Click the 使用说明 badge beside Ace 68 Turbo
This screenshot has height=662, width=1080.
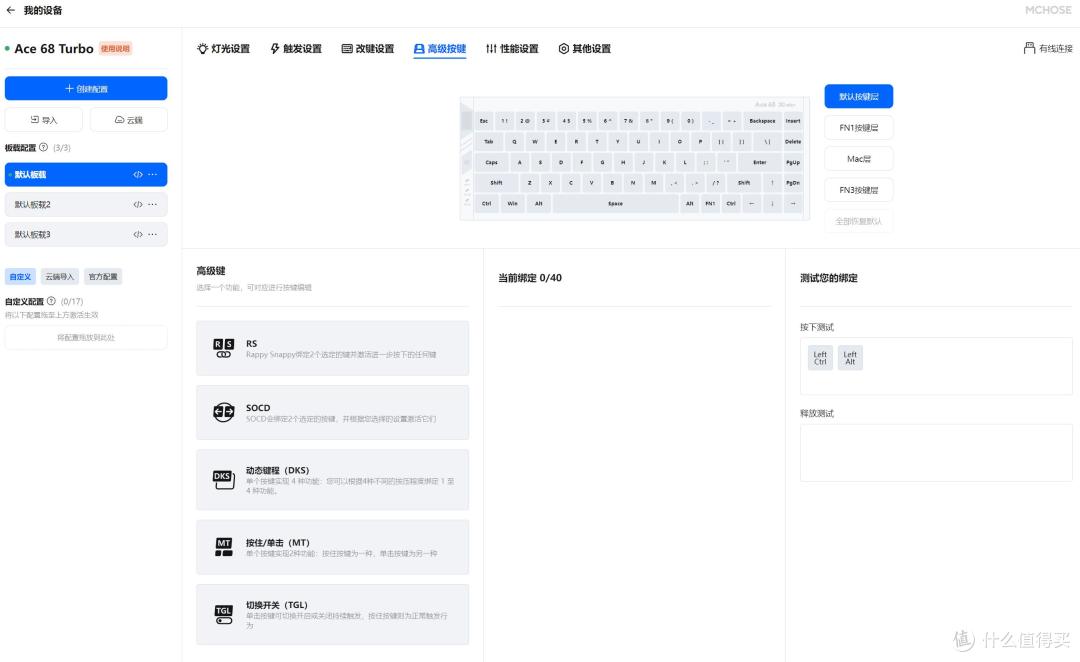(x=115, y=48)
